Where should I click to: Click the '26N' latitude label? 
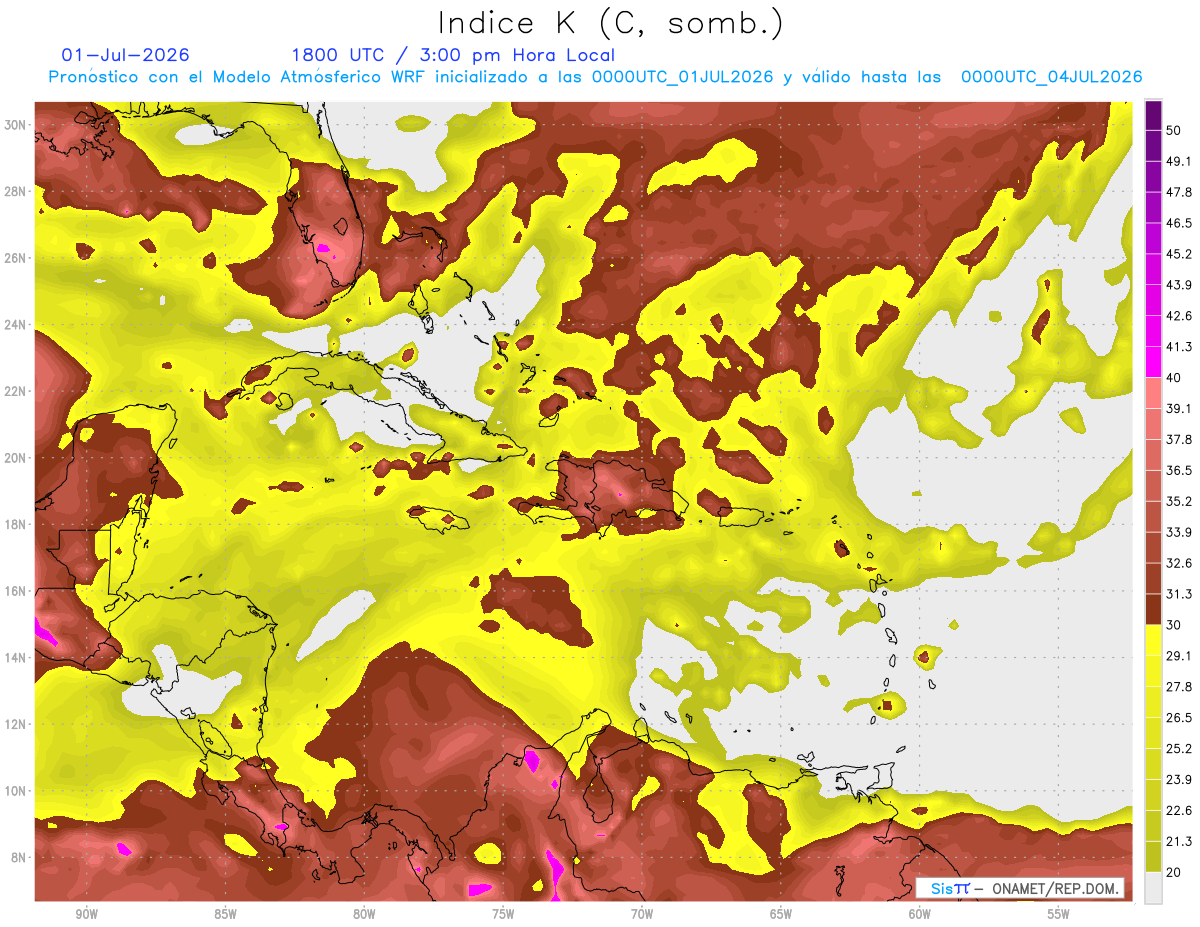(17, 258)
